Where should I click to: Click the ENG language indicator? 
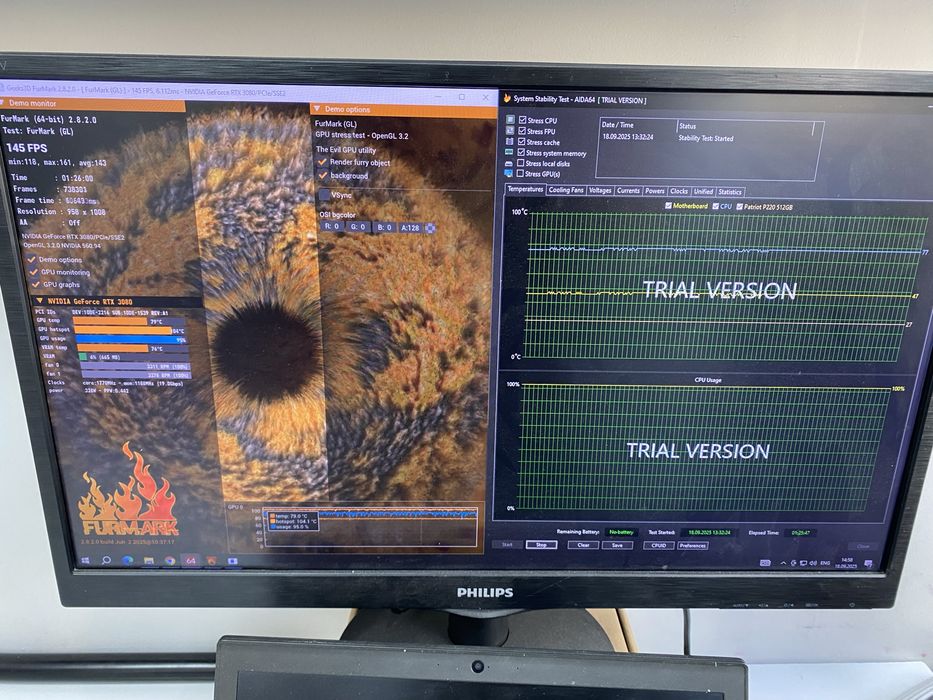click(x=825, y=563)
